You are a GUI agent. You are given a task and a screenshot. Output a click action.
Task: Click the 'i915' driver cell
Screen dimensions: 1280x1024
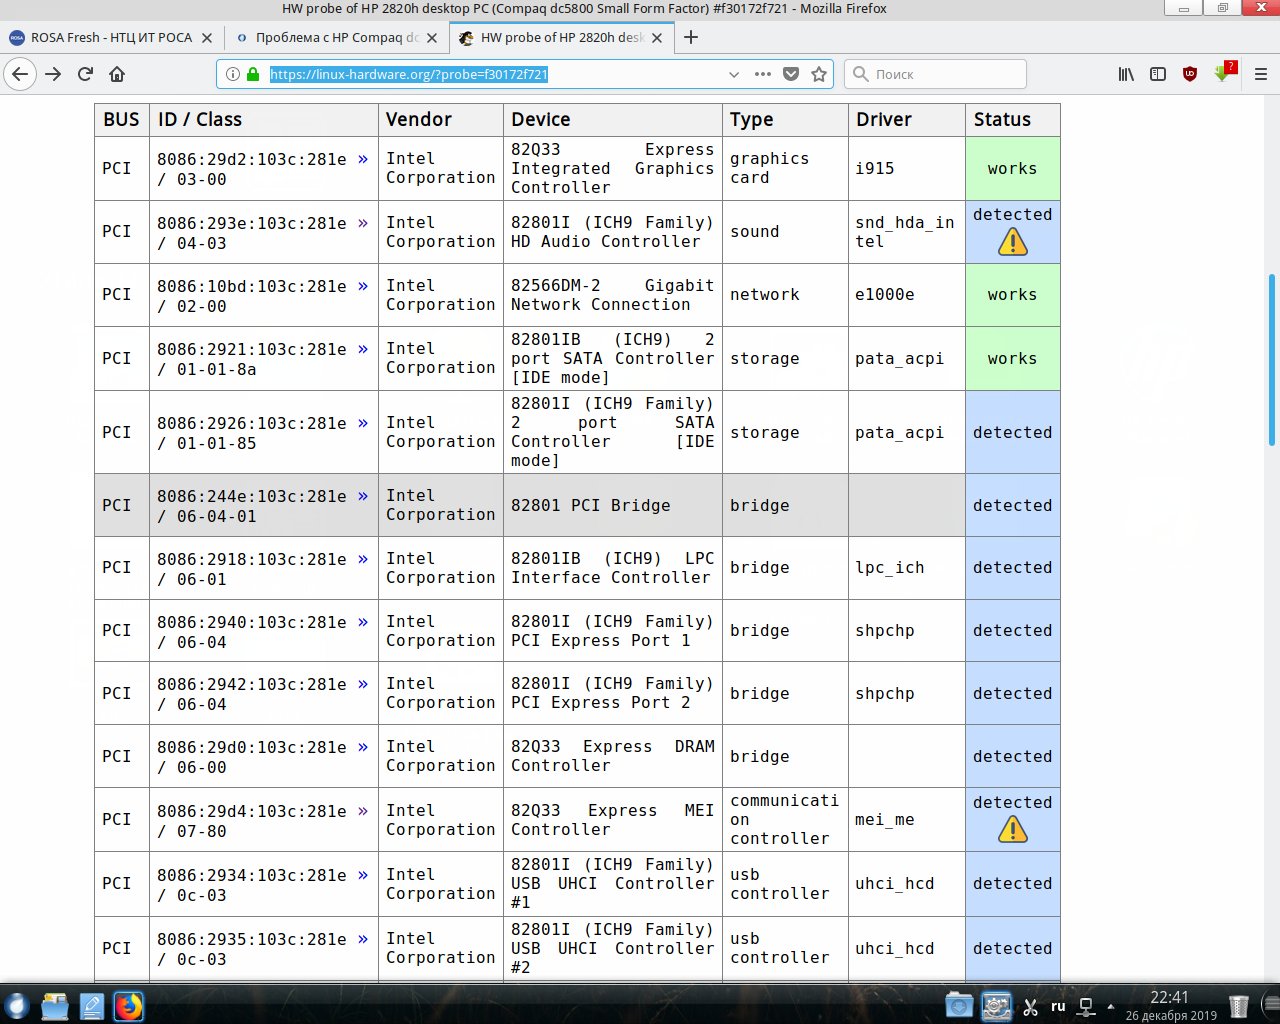coord(906,169)
